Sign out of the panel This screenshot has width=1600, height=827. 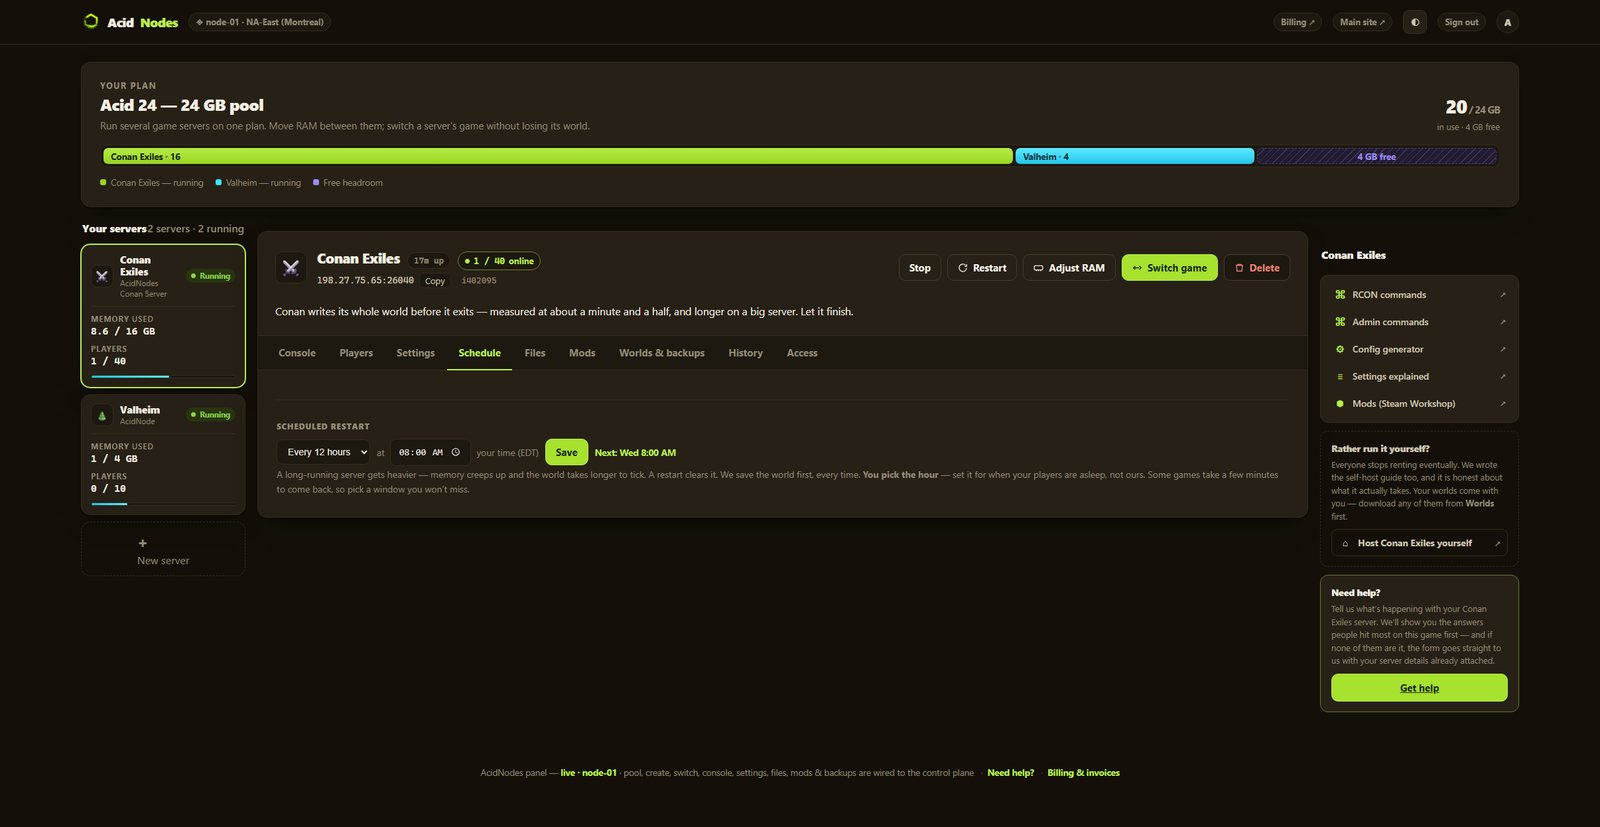1462,22
